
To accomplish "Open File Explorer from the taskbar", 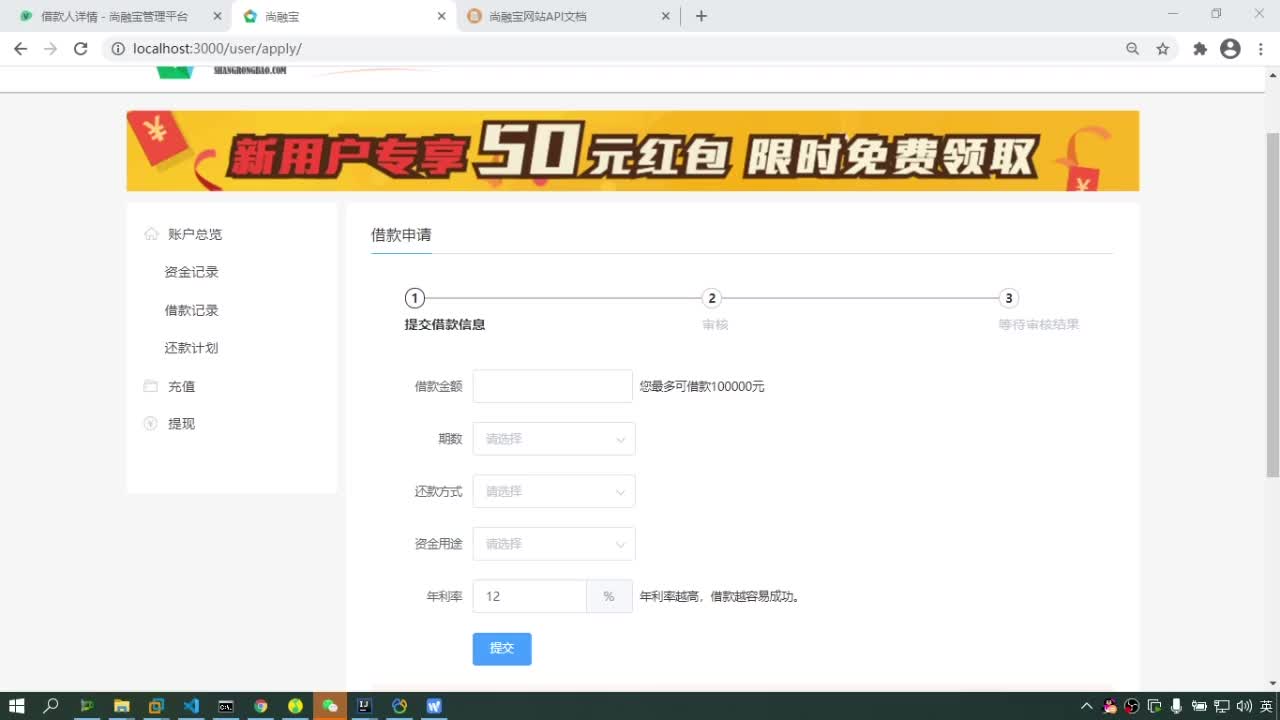I will (x=121, y=706).
